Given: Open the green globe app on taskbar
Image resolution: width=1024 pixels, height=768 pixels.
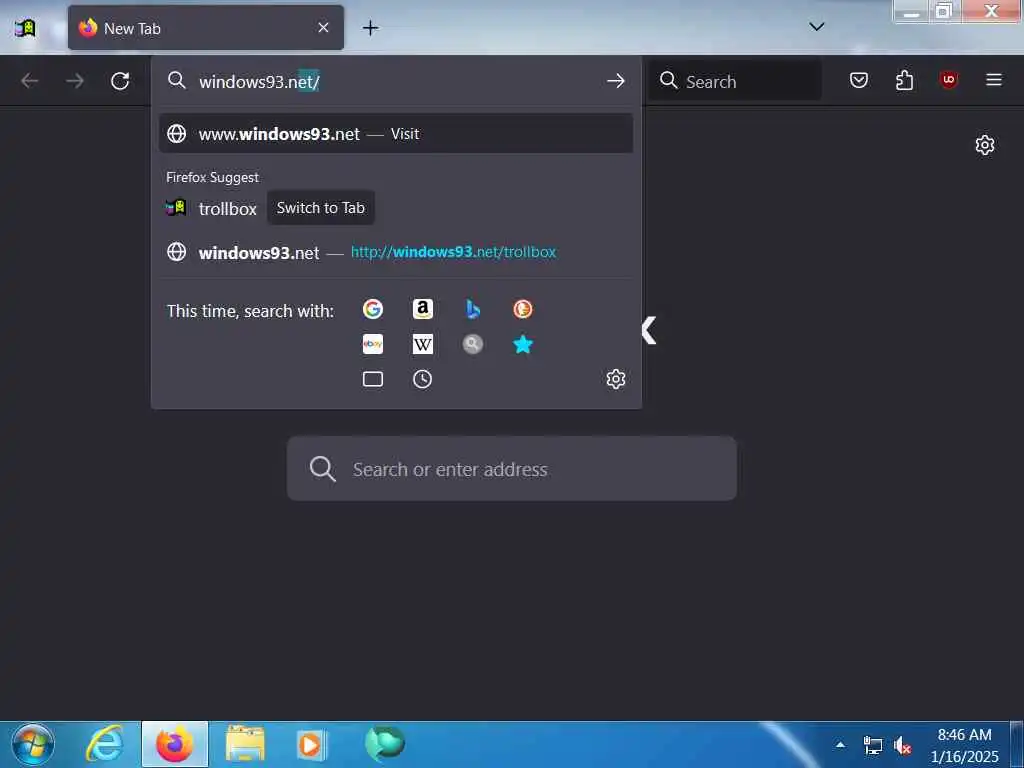Looking at the screenshot, I should (385, 744).
